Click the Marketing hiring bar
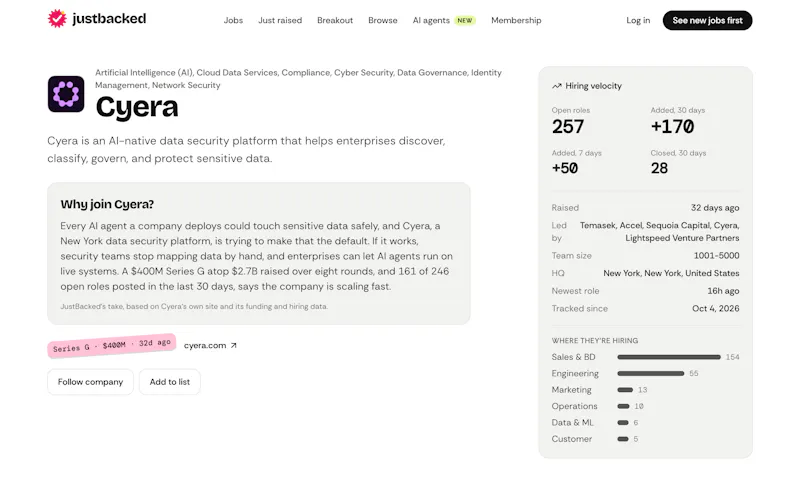This screenshot has height=479, width=800. pos(625,390)
